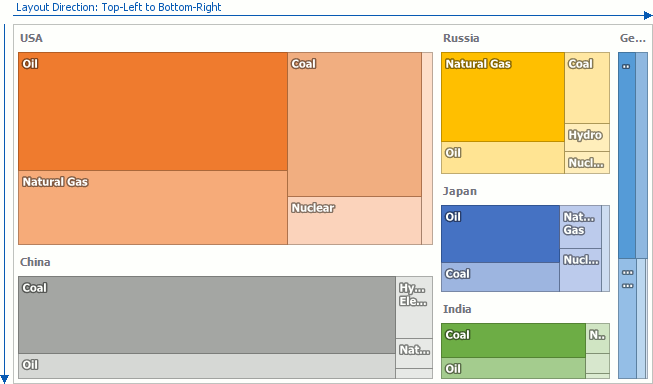Click China's Hy... Ele... tile
Screen dimensions: 653x384
click(x=414, y=307)
